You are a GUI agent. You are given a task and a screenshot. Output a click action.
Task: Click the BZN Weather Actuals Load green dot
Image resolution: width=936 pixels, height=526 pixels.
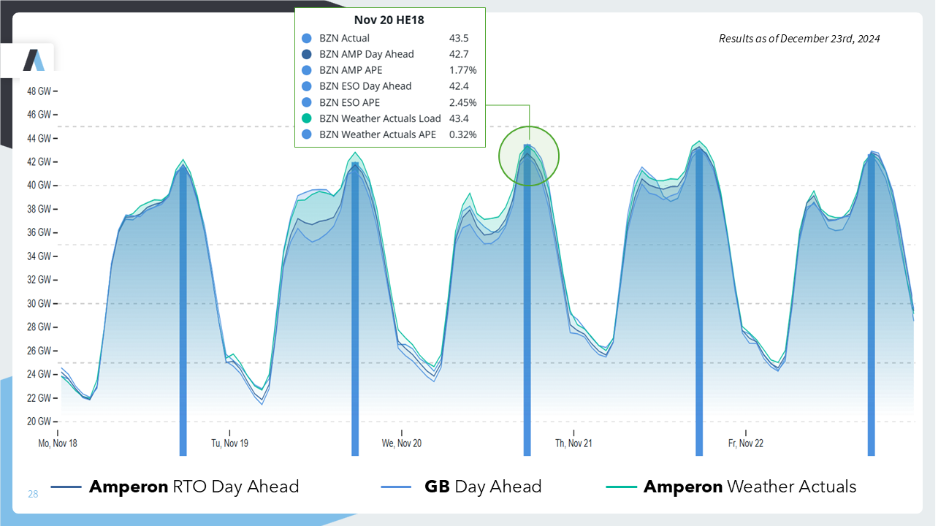click(x=307, y=118)
